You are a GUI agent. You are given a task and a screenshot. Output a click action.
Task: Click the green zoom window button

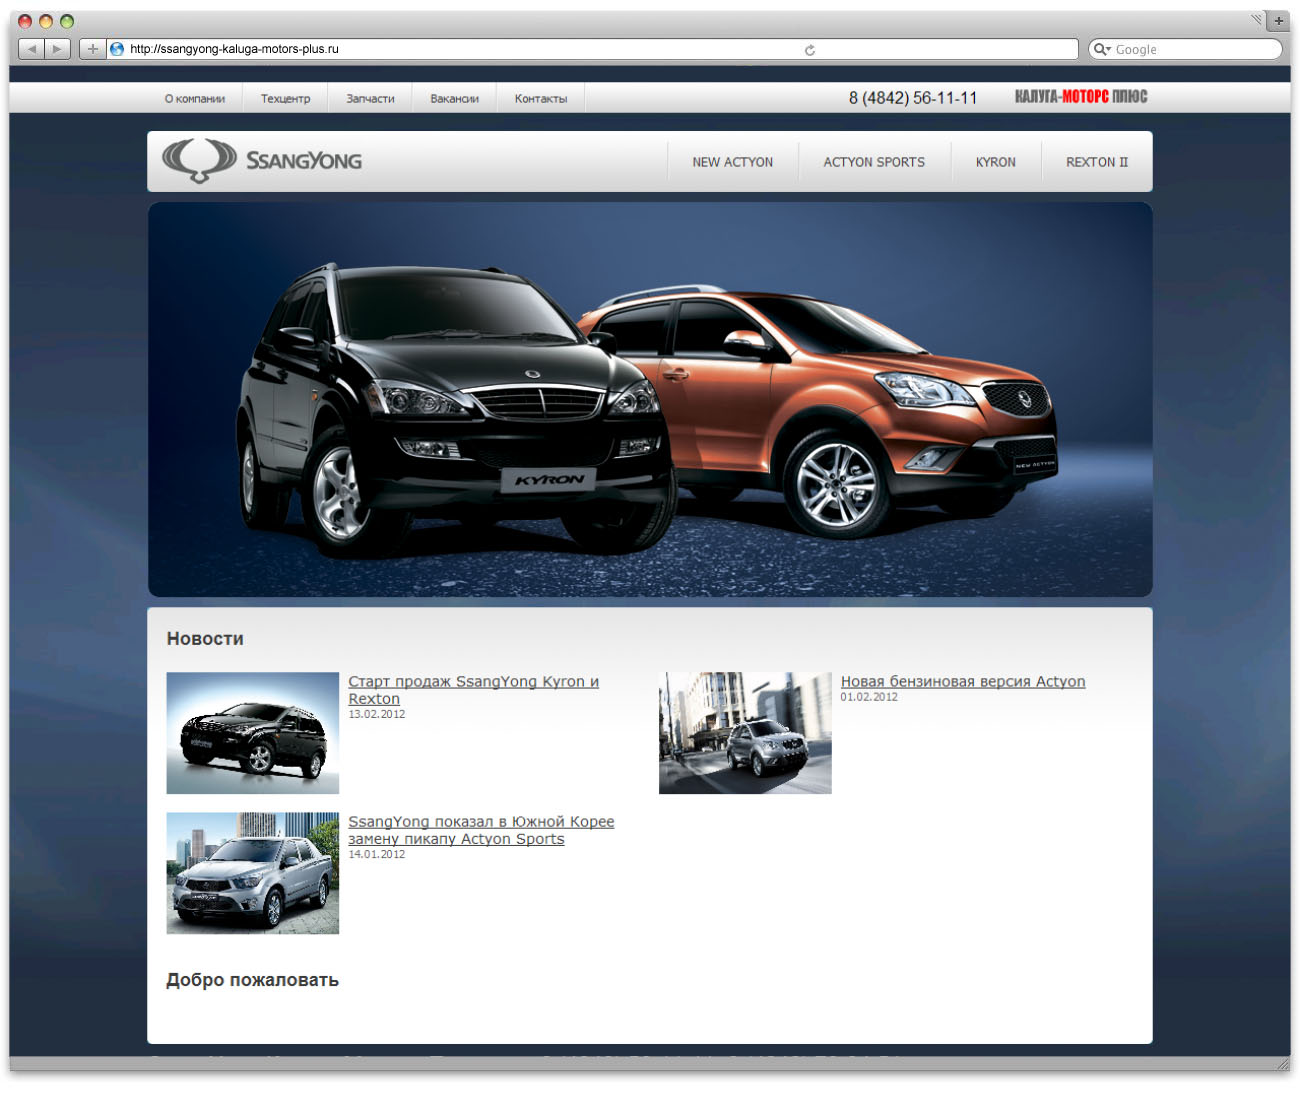click(x=67, y=21)
